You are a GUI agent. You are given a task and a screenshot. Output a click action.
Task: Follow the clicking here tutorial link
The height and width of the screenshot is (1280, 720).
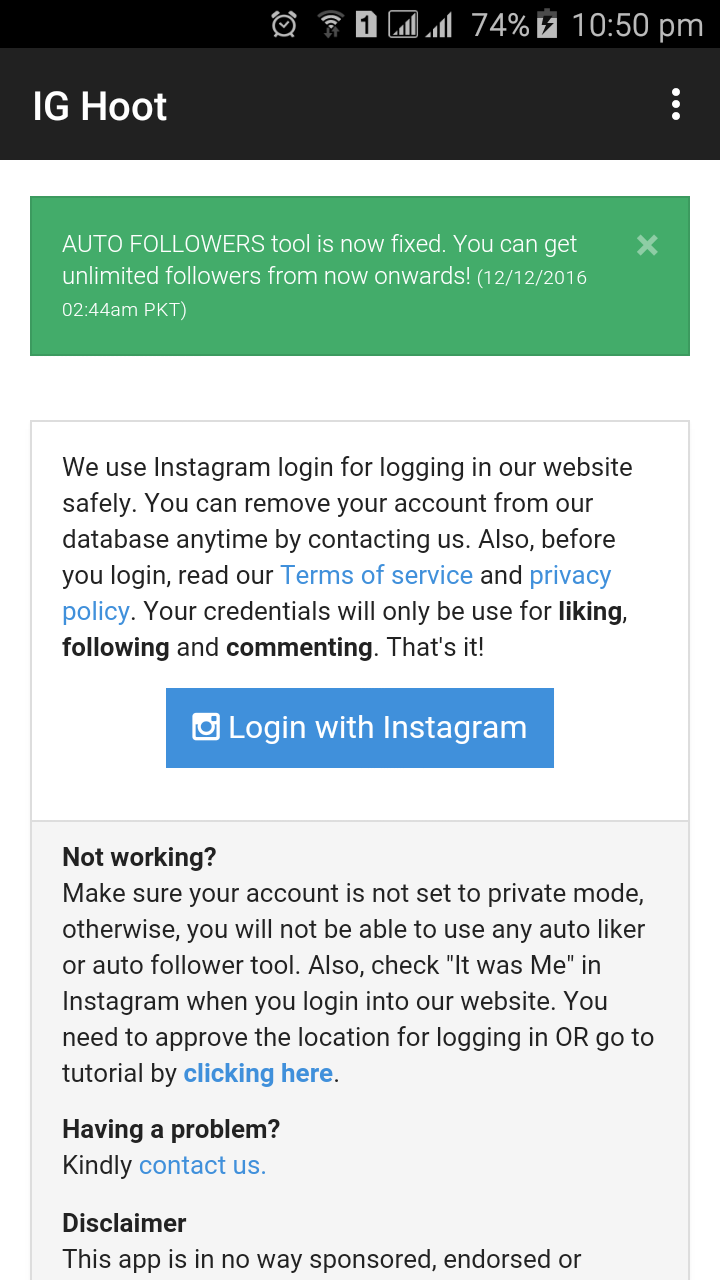coord(258,1073)
